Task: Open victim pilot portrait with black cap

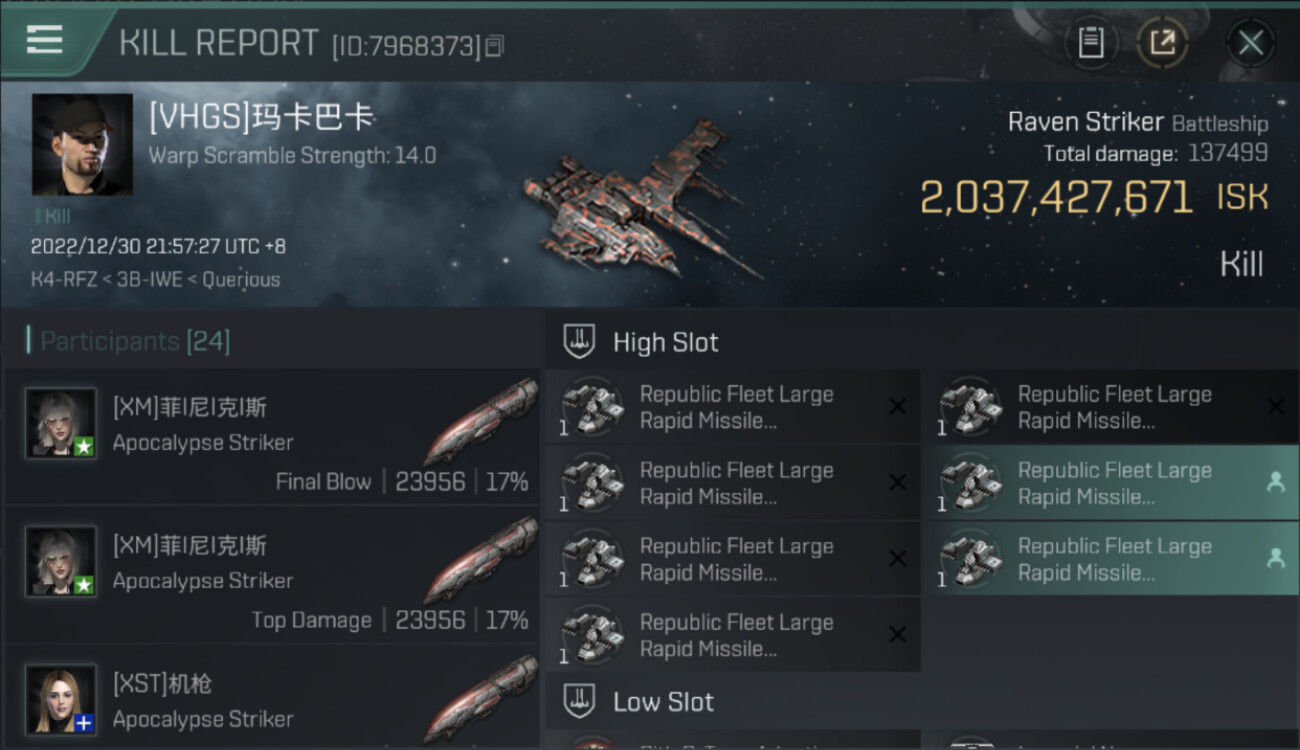Action: coord(82,144)
